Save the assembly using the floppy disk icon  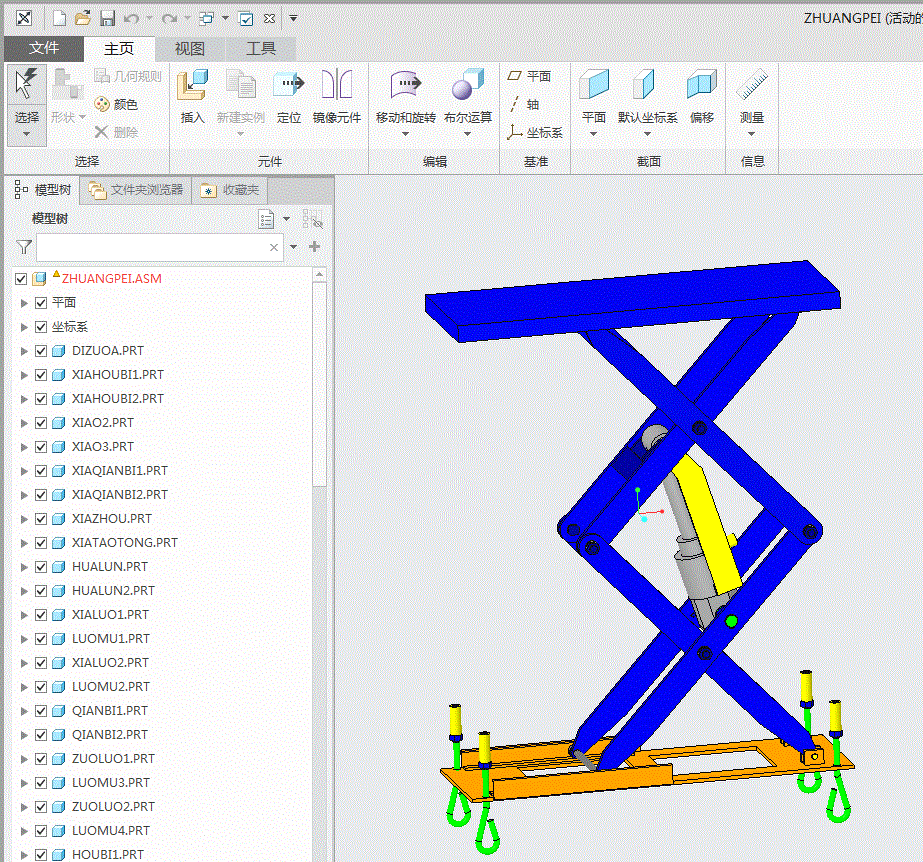(x=107, y=19)
